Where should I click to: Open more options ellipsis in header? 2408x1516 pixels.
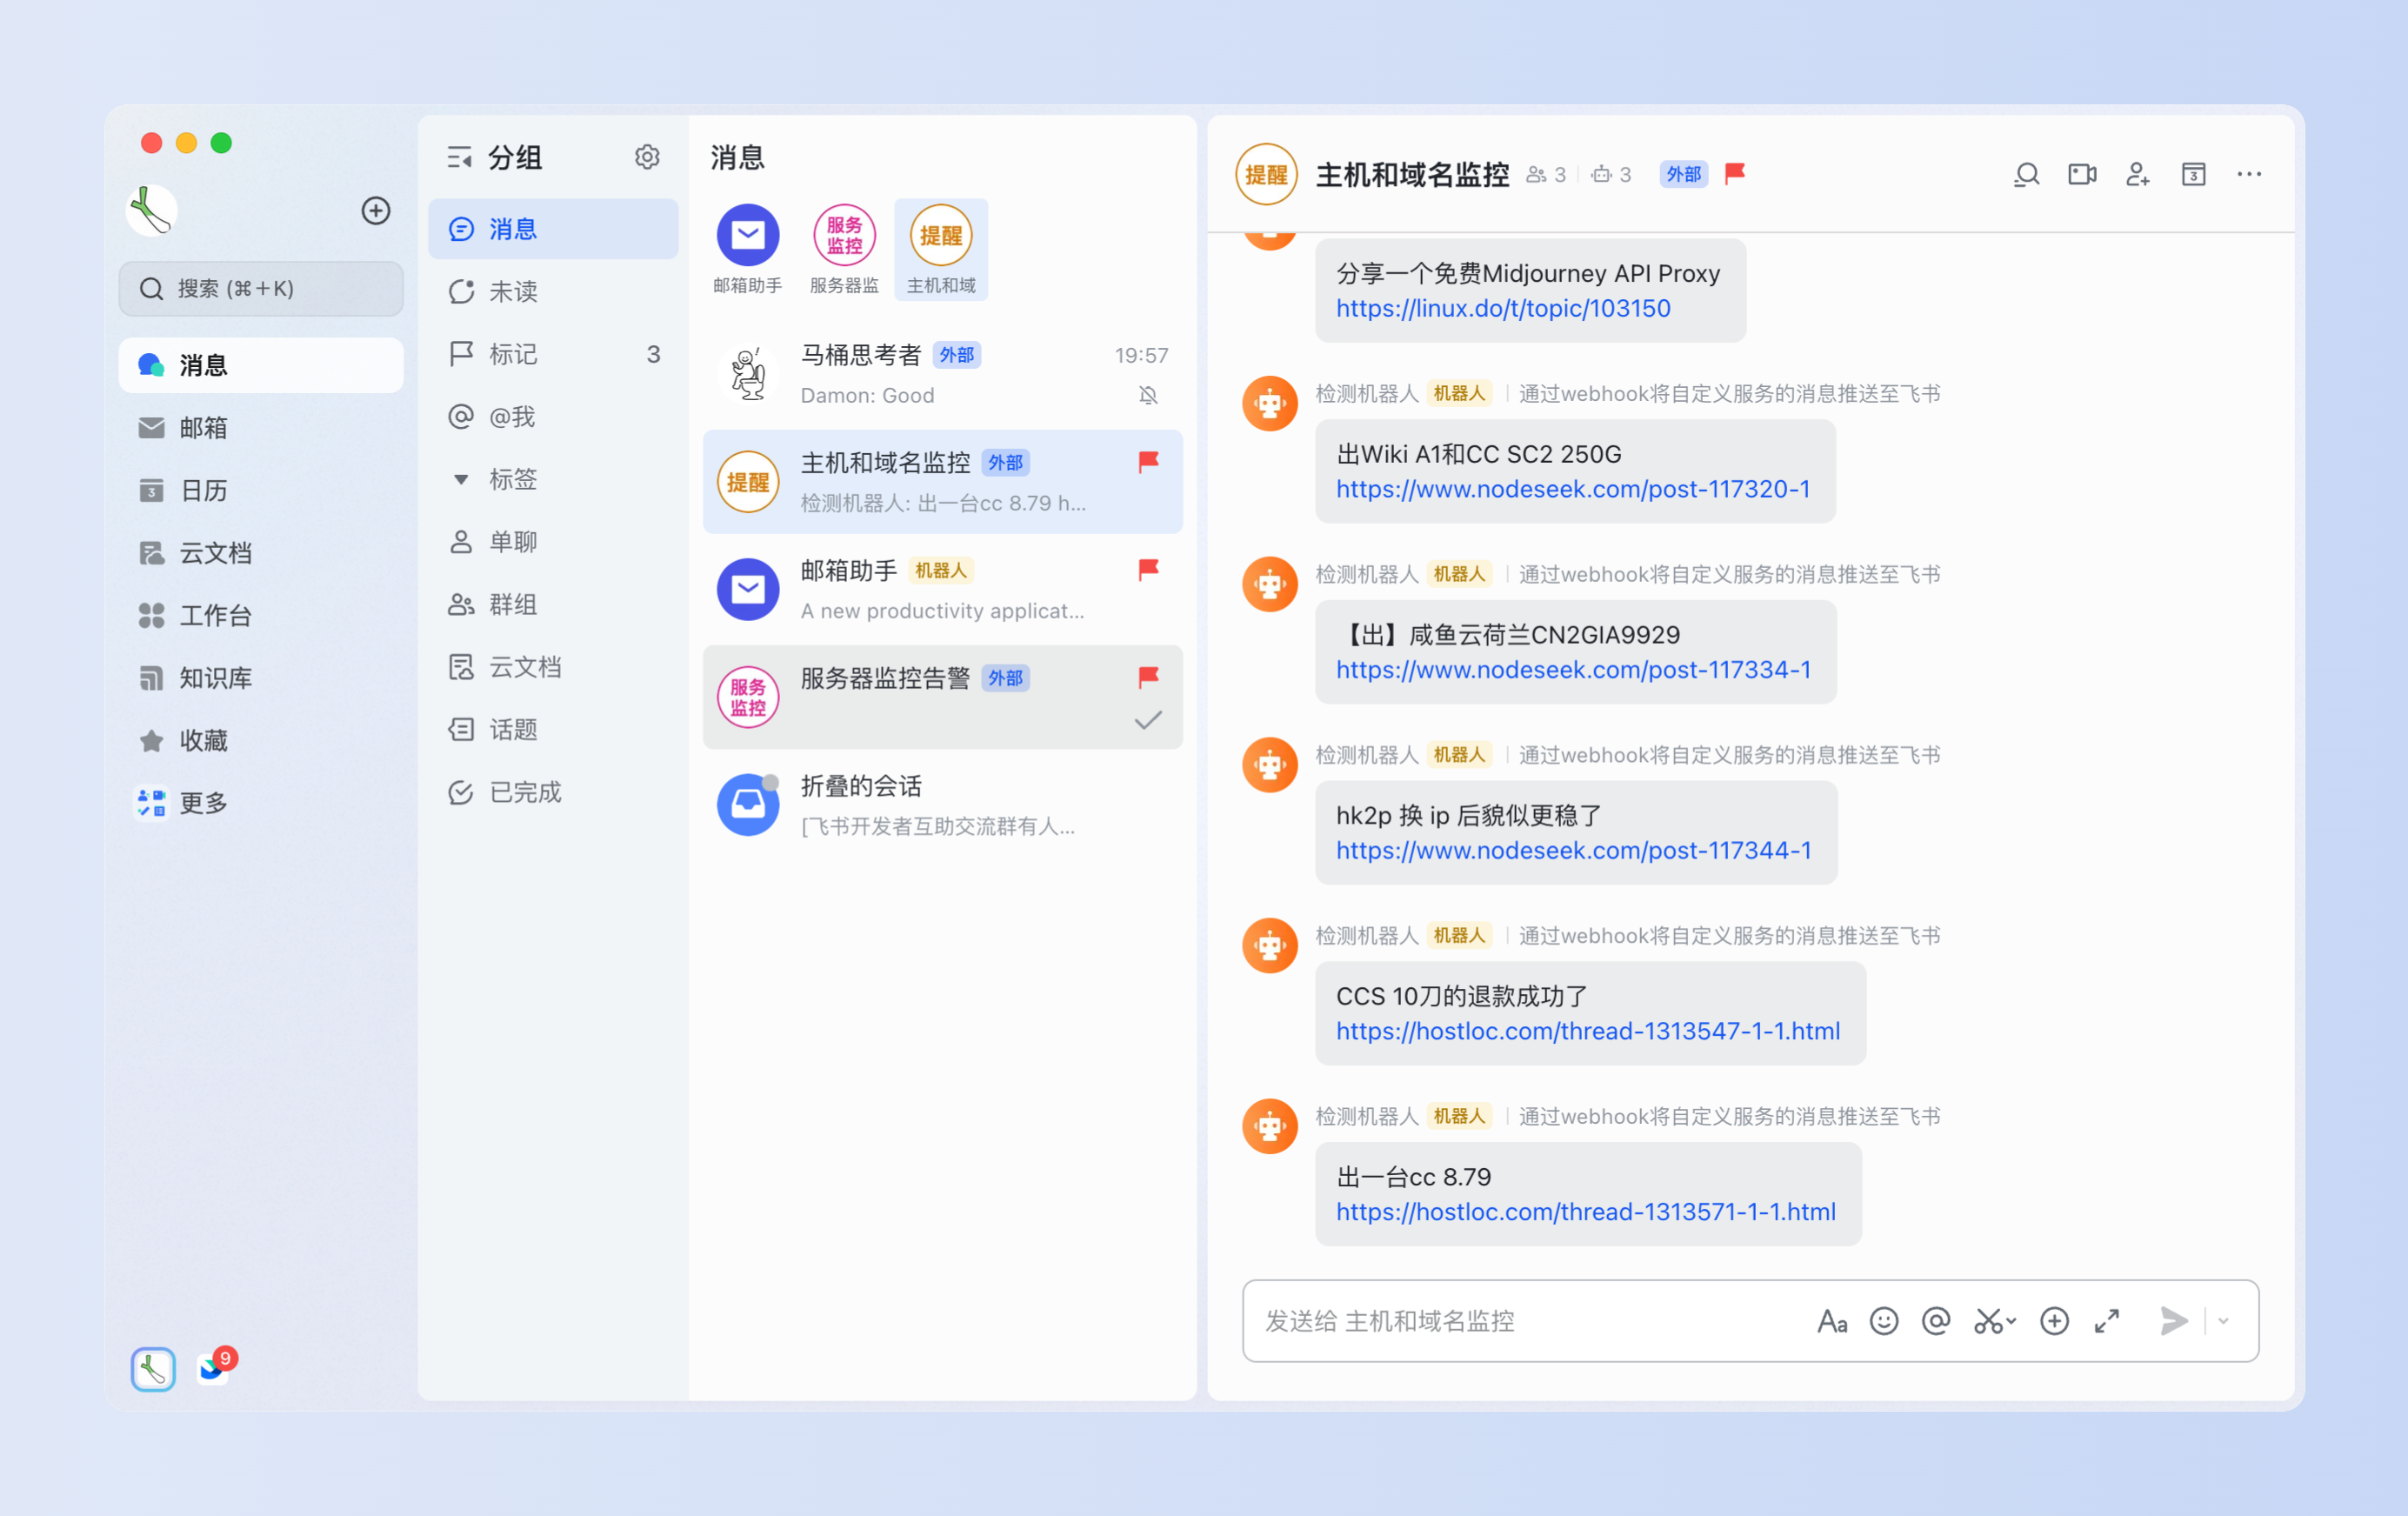pyautogui.click(x=2249, y=174)
